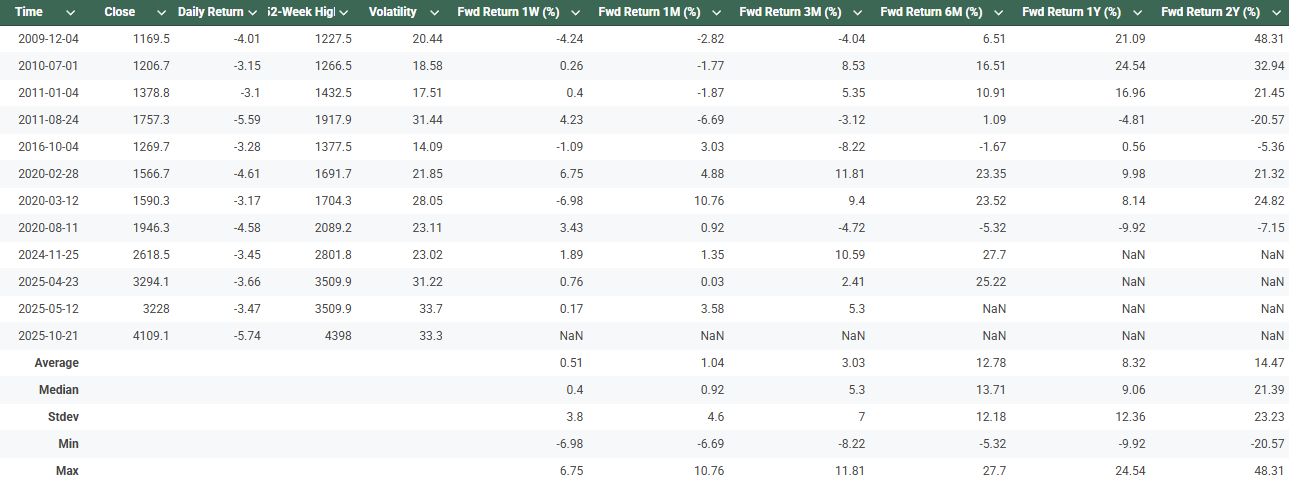
Task: Select 52-Week High value 2801.8
Action: pyautogui.click(x=333, y=255)
